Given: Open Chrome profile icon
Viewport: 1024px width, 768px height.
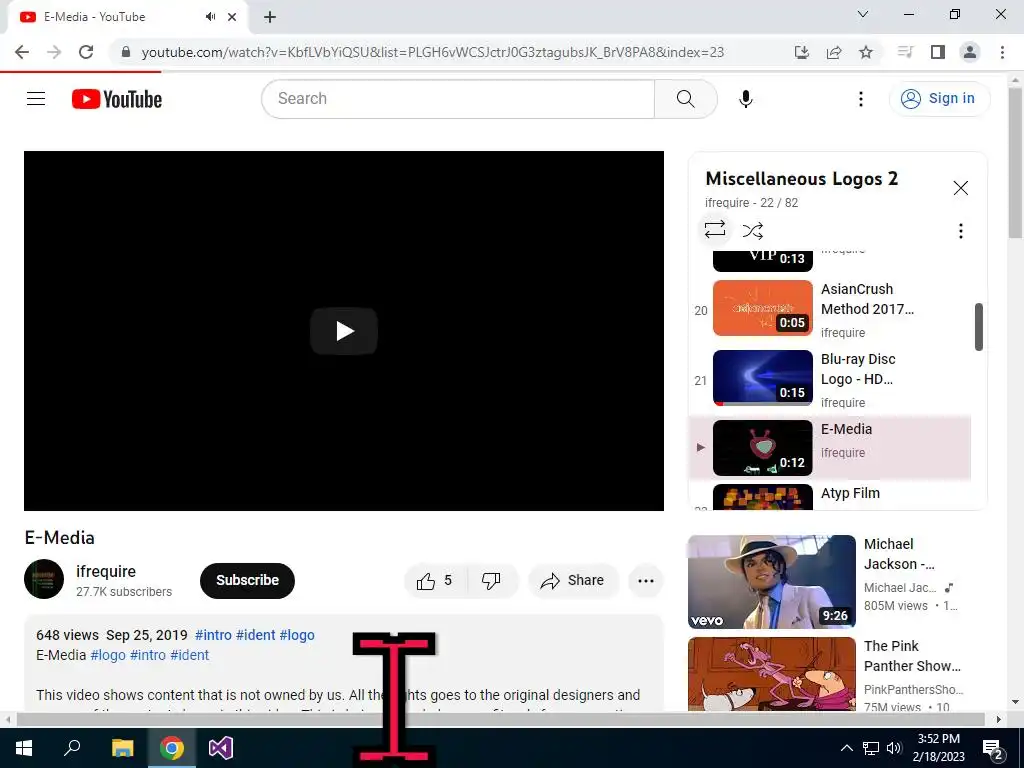Looking at the screenshot, I should (x=970, y=52).
